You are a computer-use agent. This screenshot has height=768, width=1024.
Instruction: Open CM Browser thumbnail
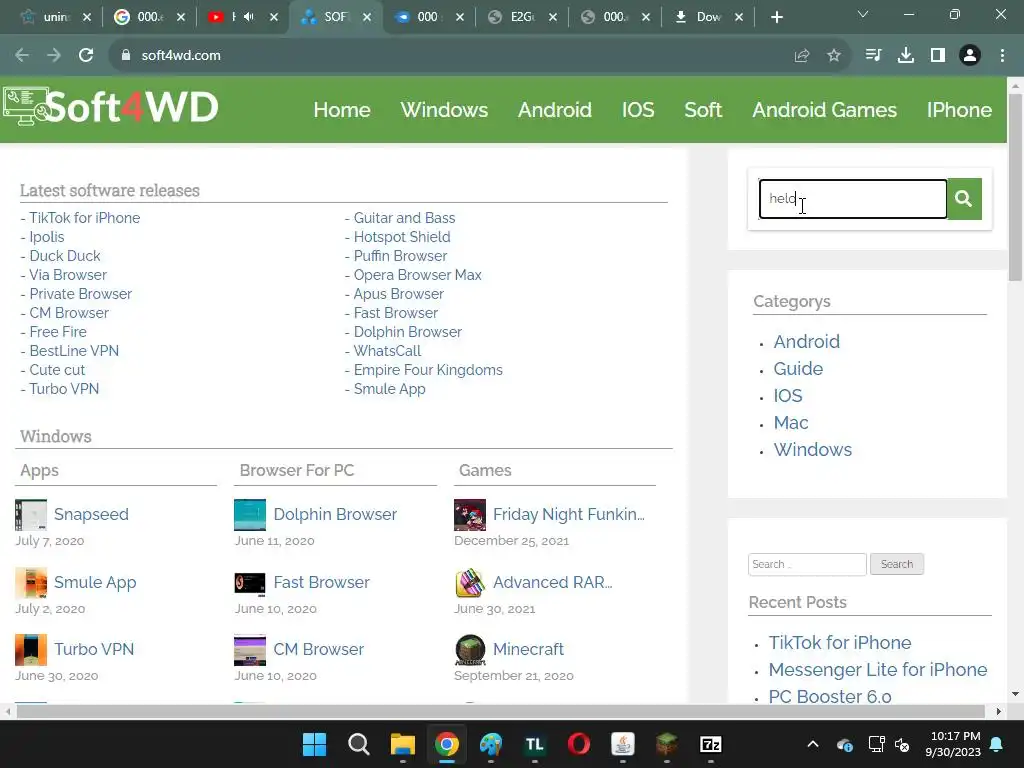[249, 650]
